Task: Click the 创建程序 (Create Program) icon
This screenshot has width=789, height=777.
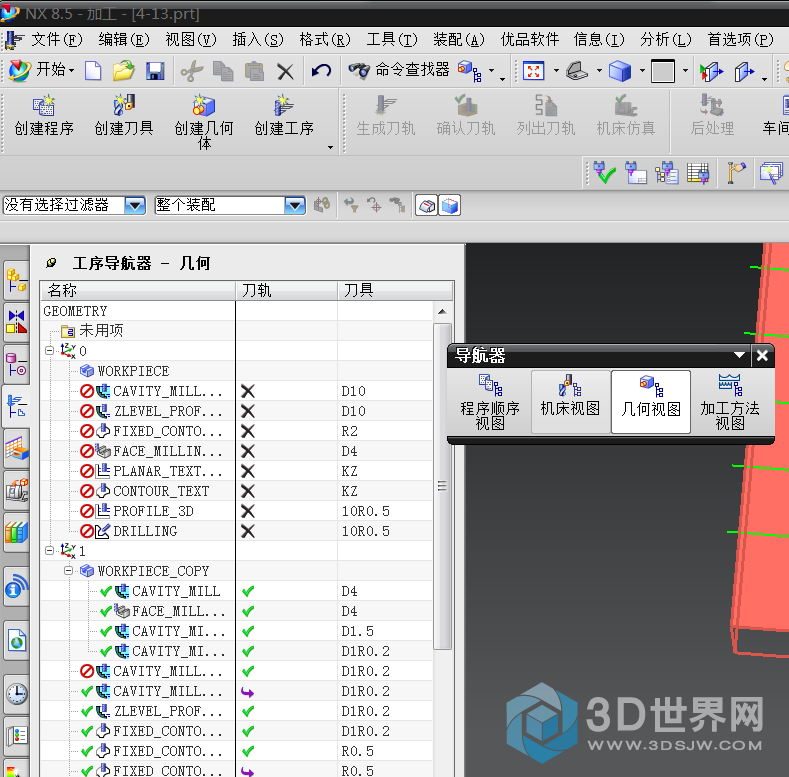Action: [43, 106]
